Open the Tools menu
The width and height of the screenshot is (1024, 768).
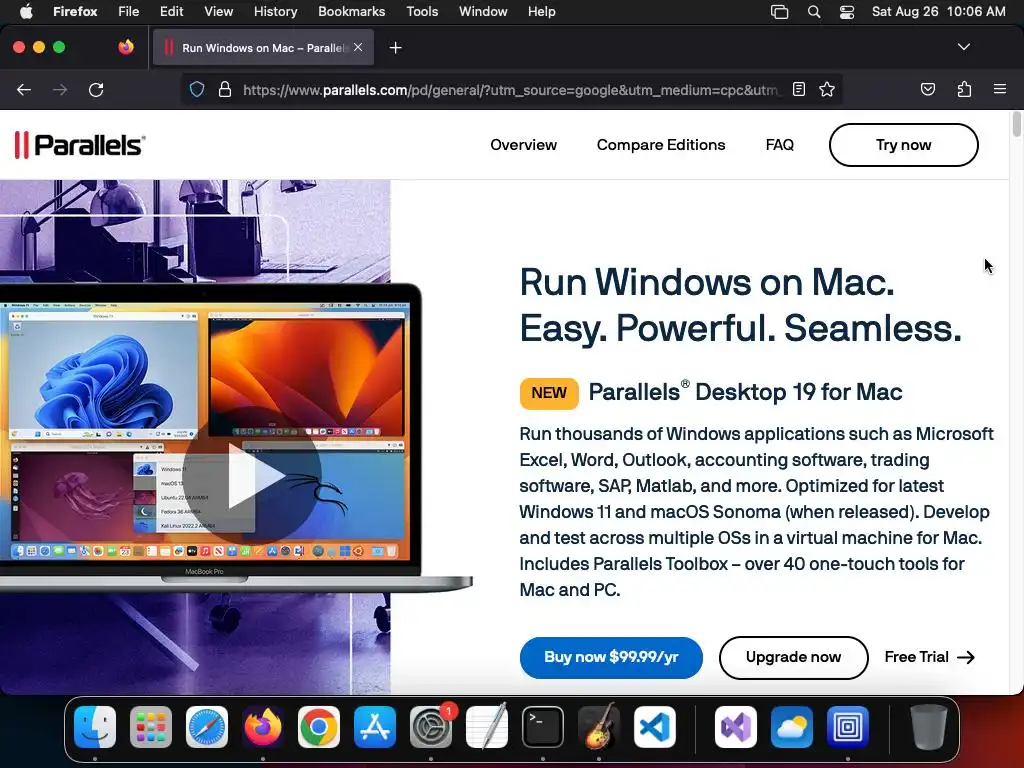tap(422, 12)
